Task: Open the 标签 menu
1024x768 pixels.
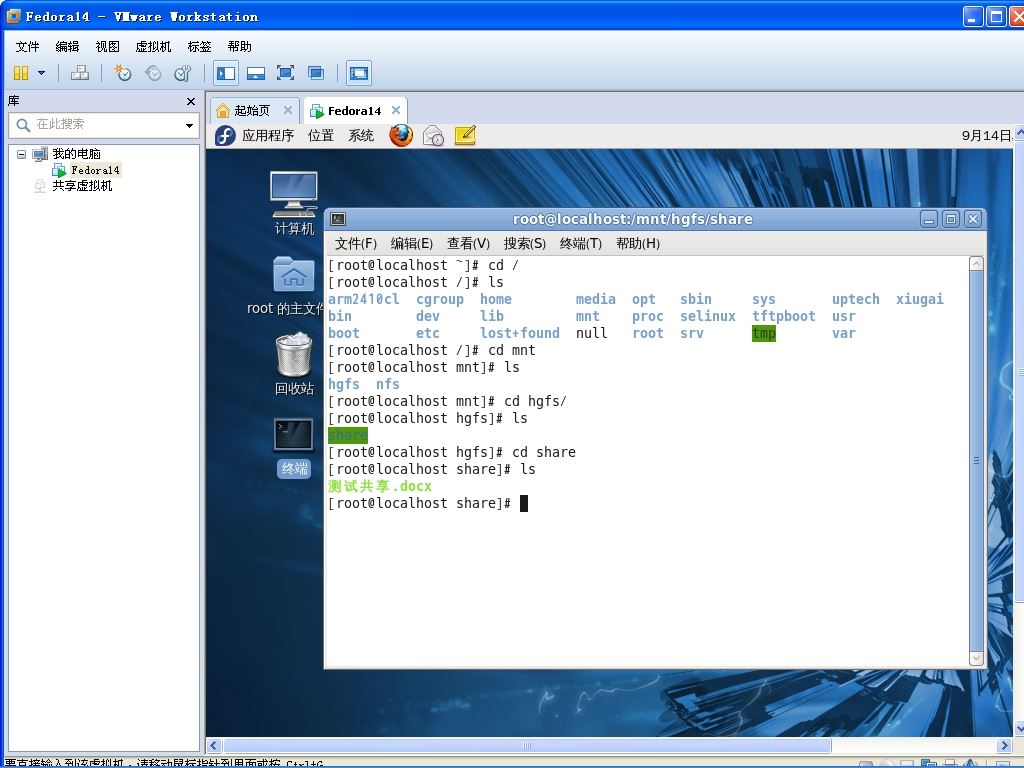Action: coord(199,46)
